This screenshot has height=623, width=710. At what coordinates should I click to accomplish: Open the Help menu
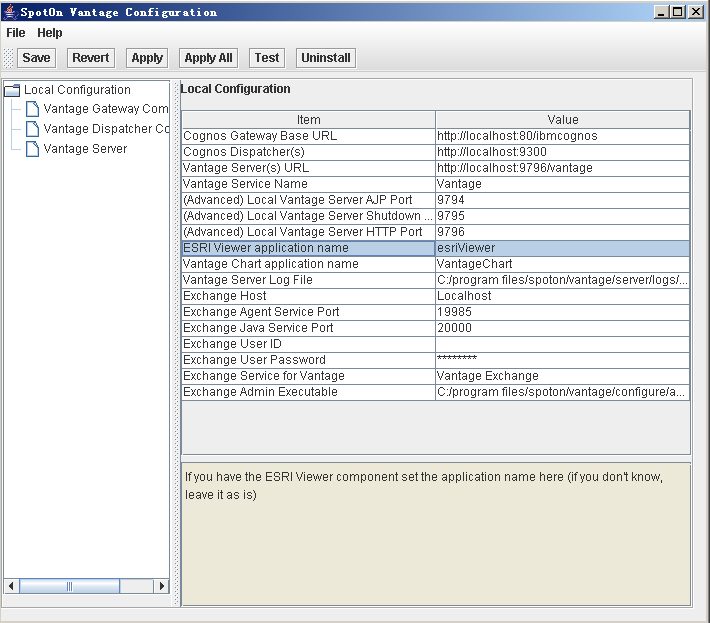[50, 33]
